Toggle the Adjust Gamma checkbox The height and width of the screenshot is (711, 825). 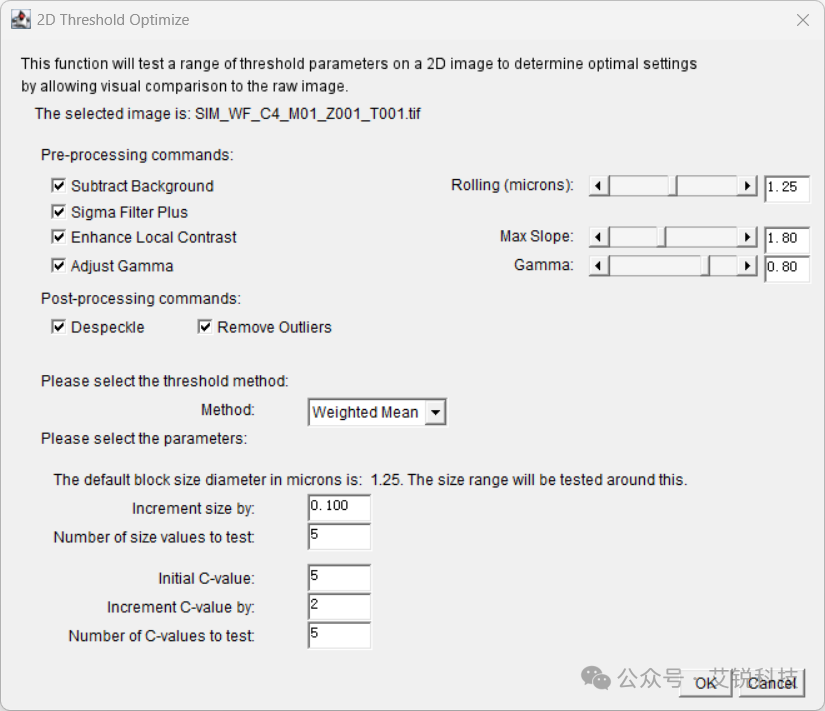(x=58, y=265)
